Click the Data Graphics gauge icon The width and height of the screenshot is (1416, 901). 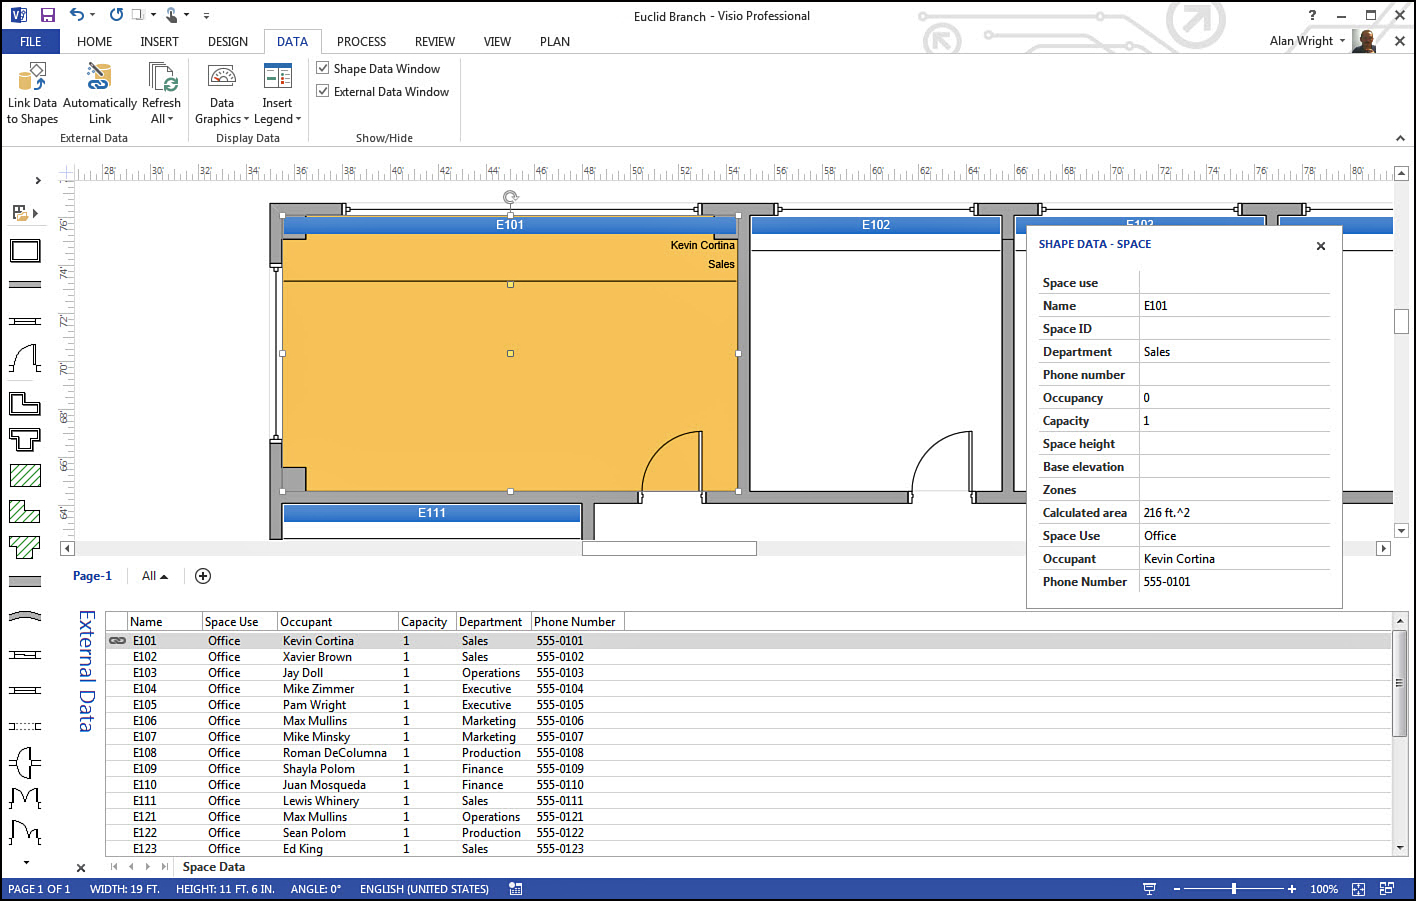(x=222, y=76)
